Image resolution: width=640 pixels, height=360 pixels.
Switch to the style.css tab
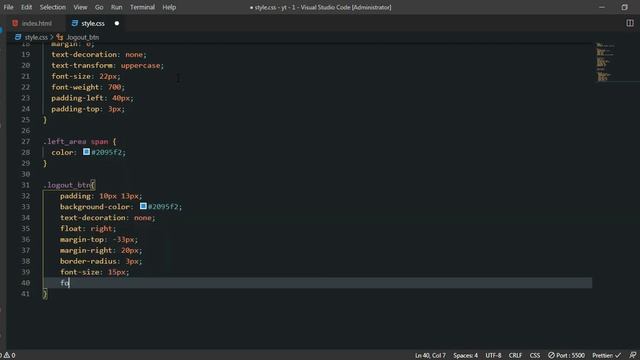93,23
